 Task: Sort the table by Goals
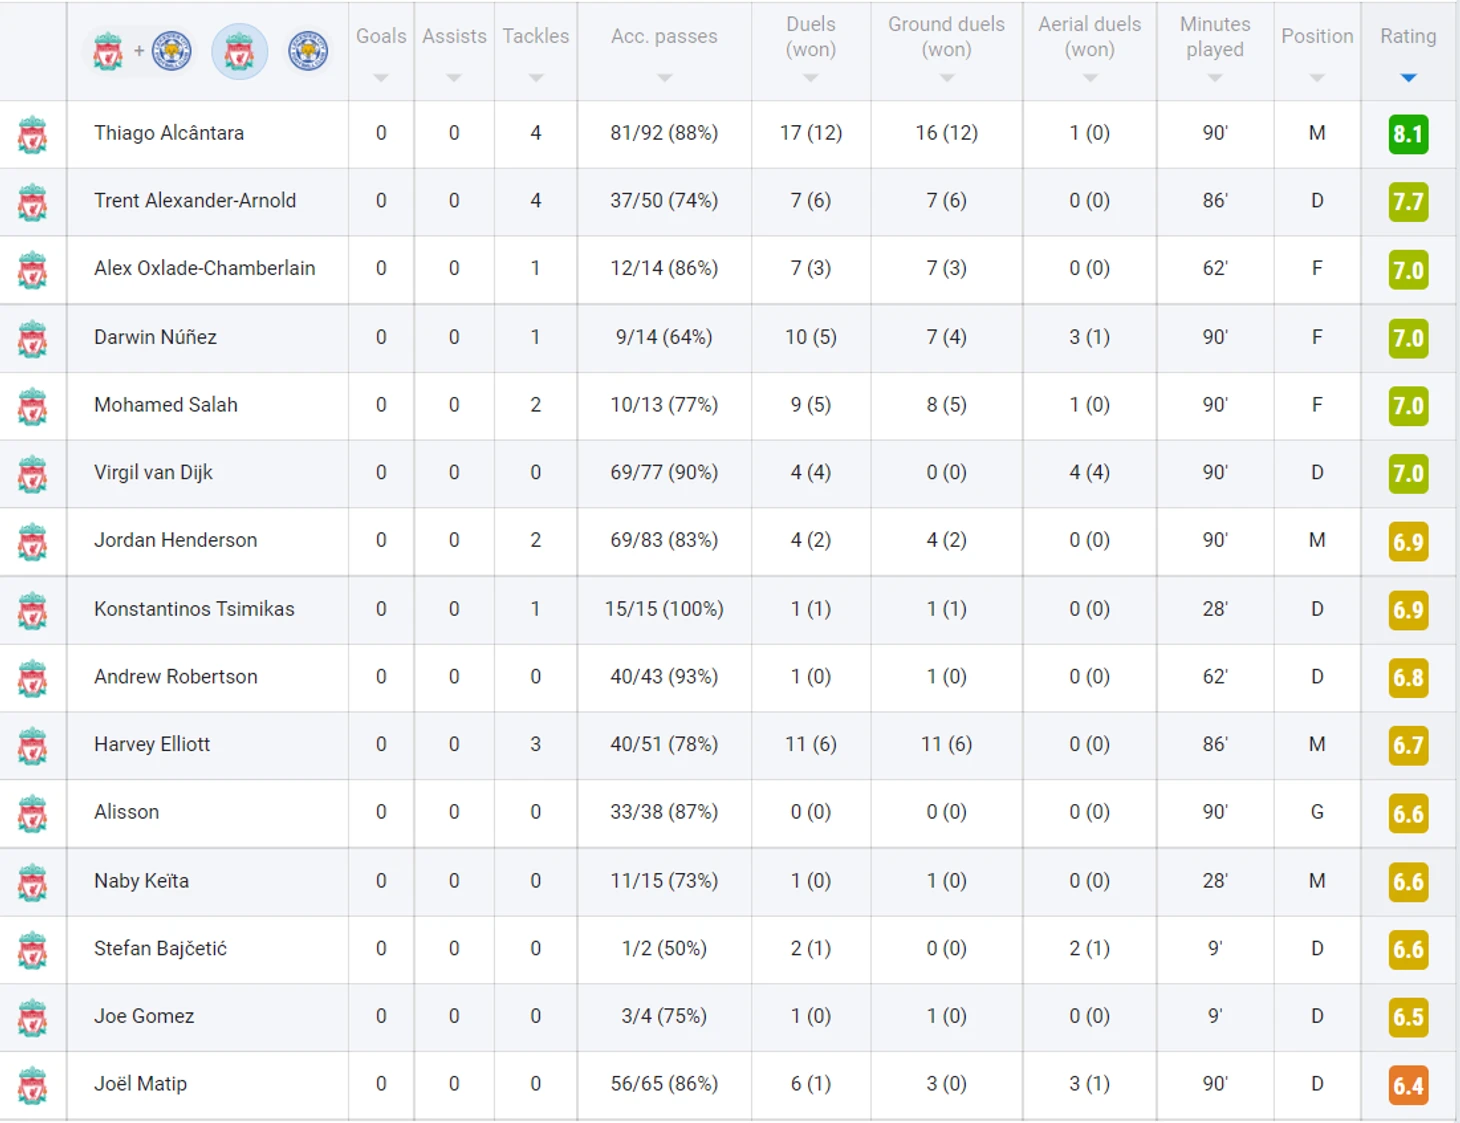[x=381, y=50]
